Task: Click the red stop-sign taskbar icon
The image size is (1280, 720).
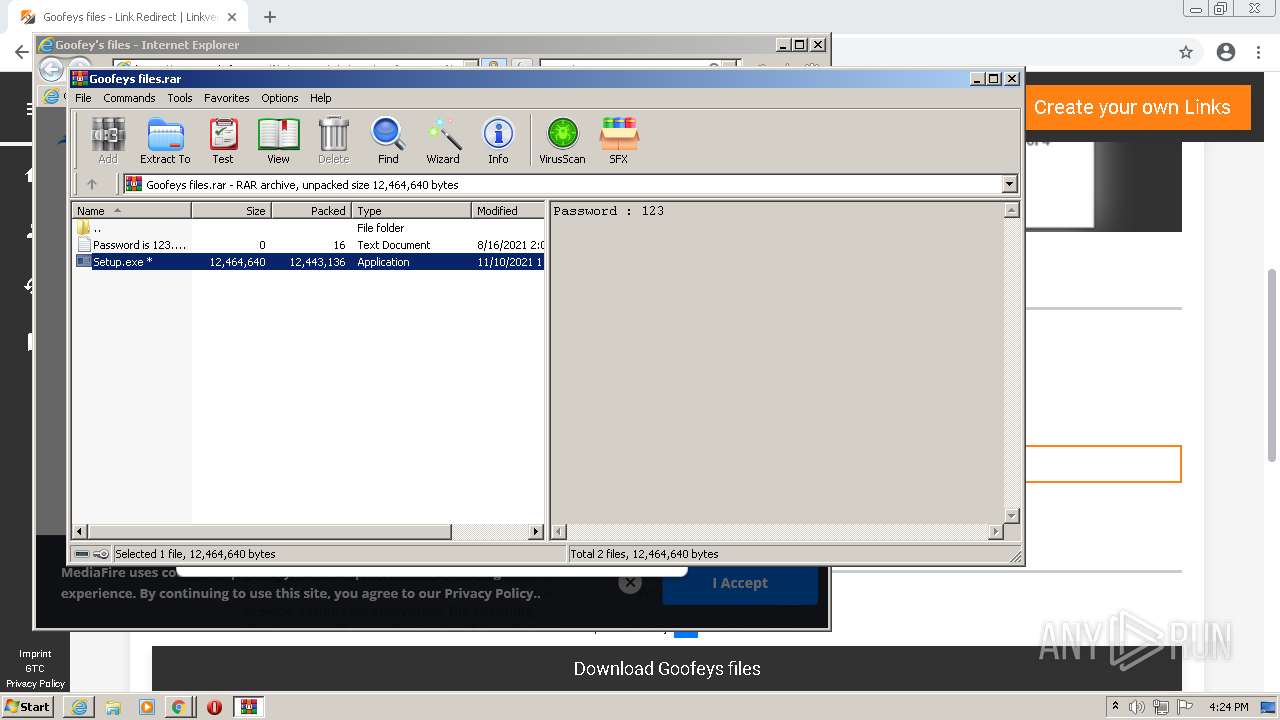Action: pyautogui.click(x=214, y=707)
